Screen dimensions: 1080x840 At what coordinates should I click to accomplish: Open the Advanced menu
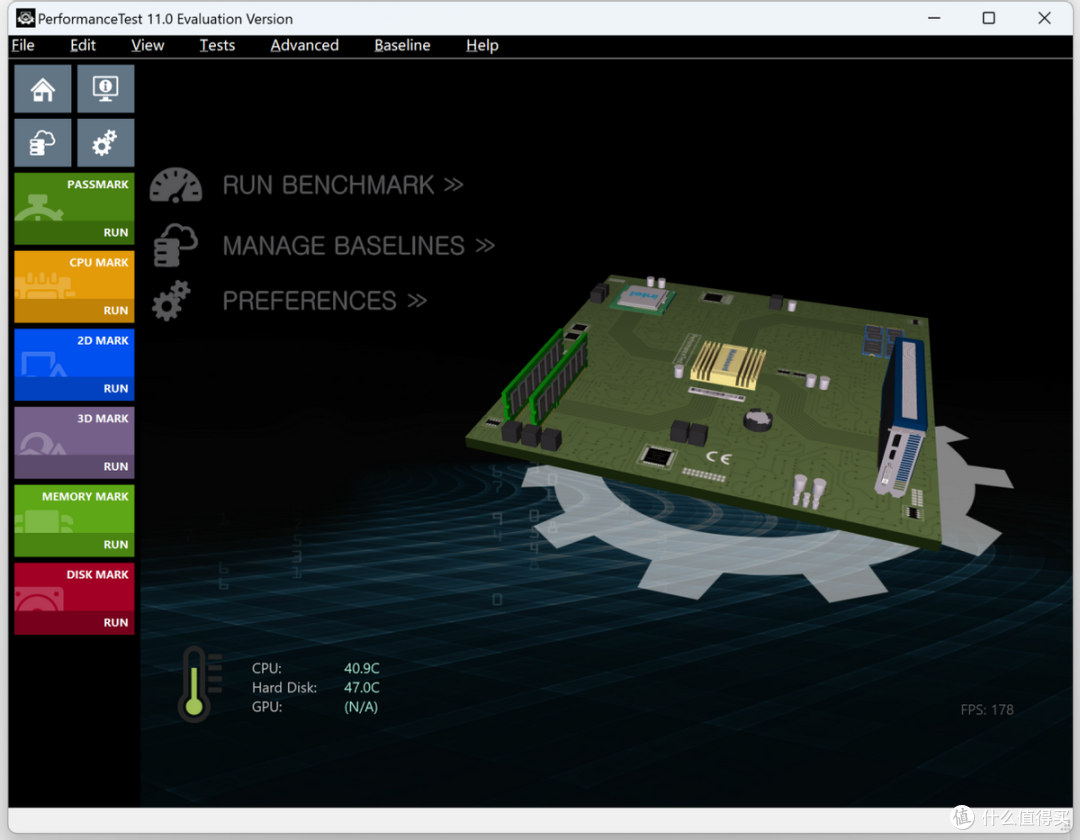coord(304,45)
